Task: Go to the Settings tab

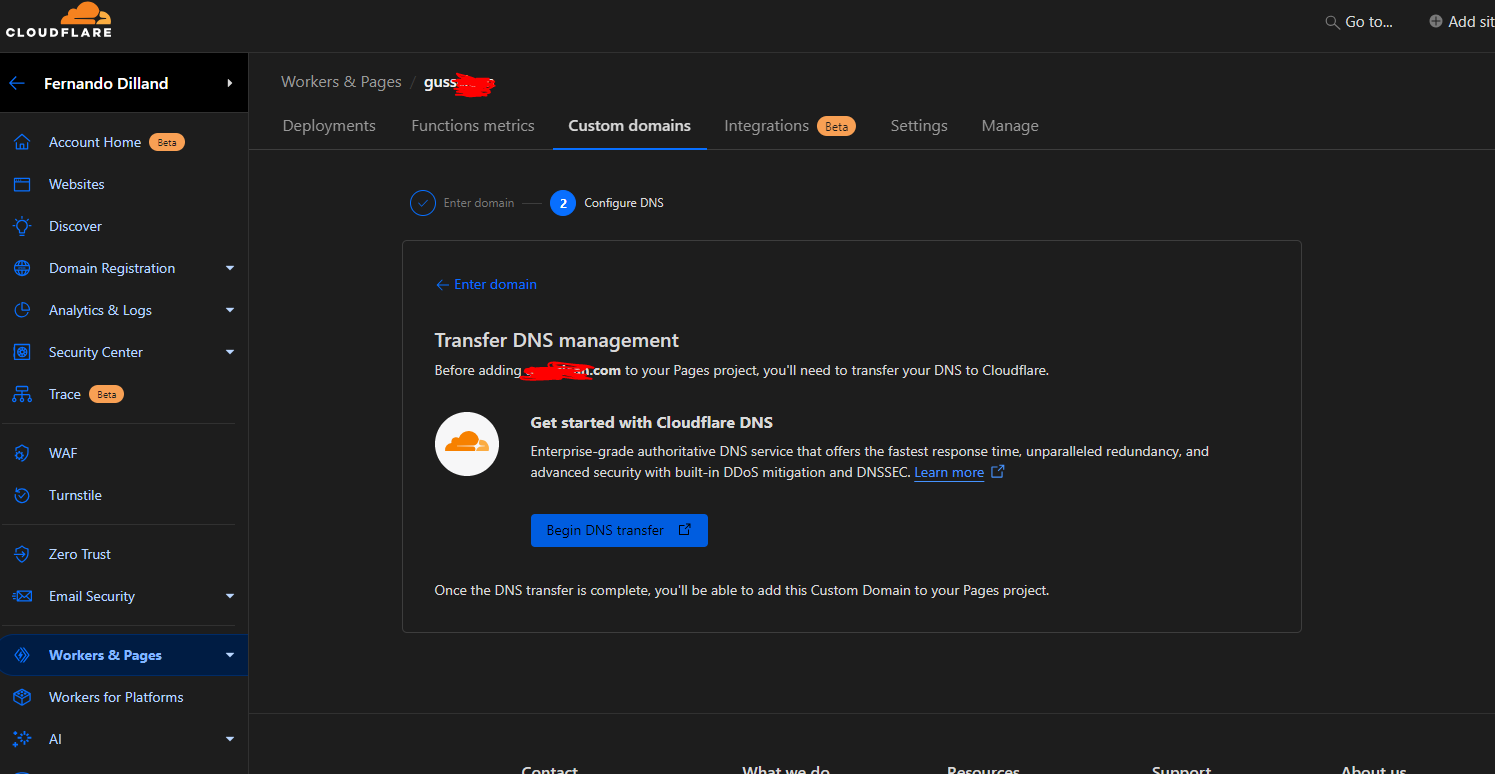Action: tap(919, 126)
